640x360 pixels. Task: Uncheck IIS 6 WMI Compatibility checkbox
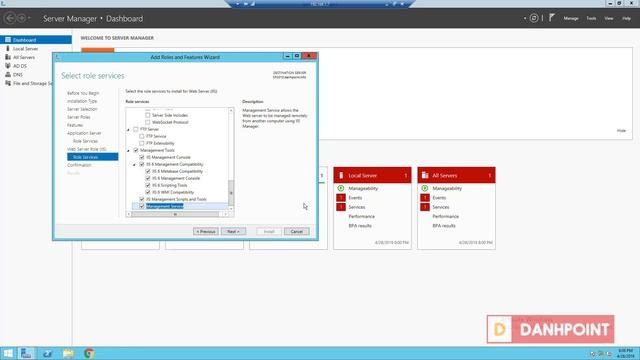(148, 192)
